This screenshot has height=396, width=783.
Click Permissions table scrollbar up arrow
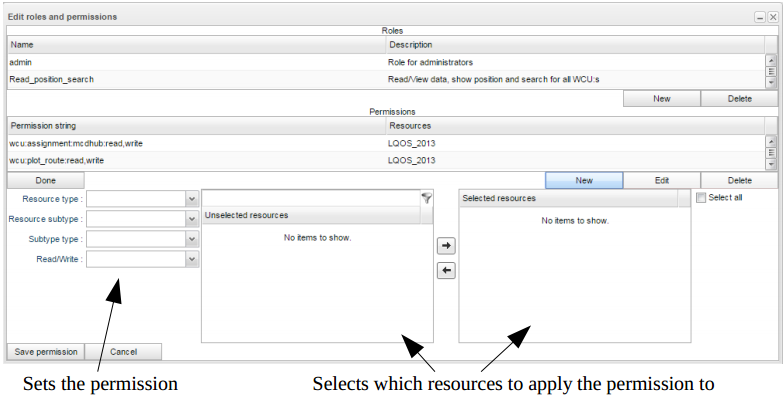click(771, 142)
